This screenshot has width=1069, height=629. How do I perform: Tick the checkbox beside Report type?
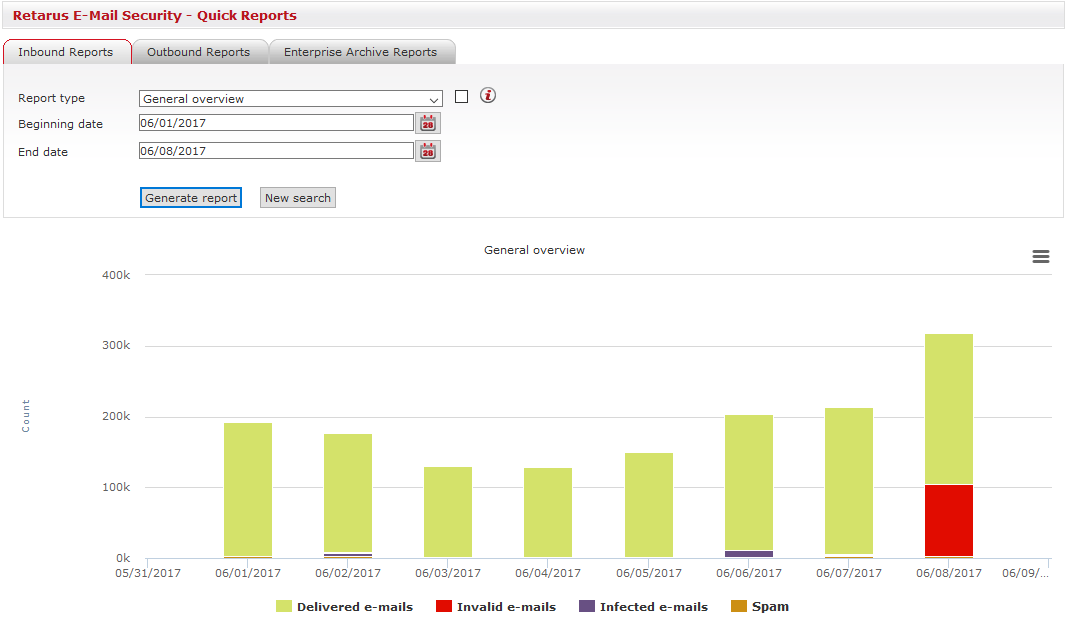coord(461,97)
